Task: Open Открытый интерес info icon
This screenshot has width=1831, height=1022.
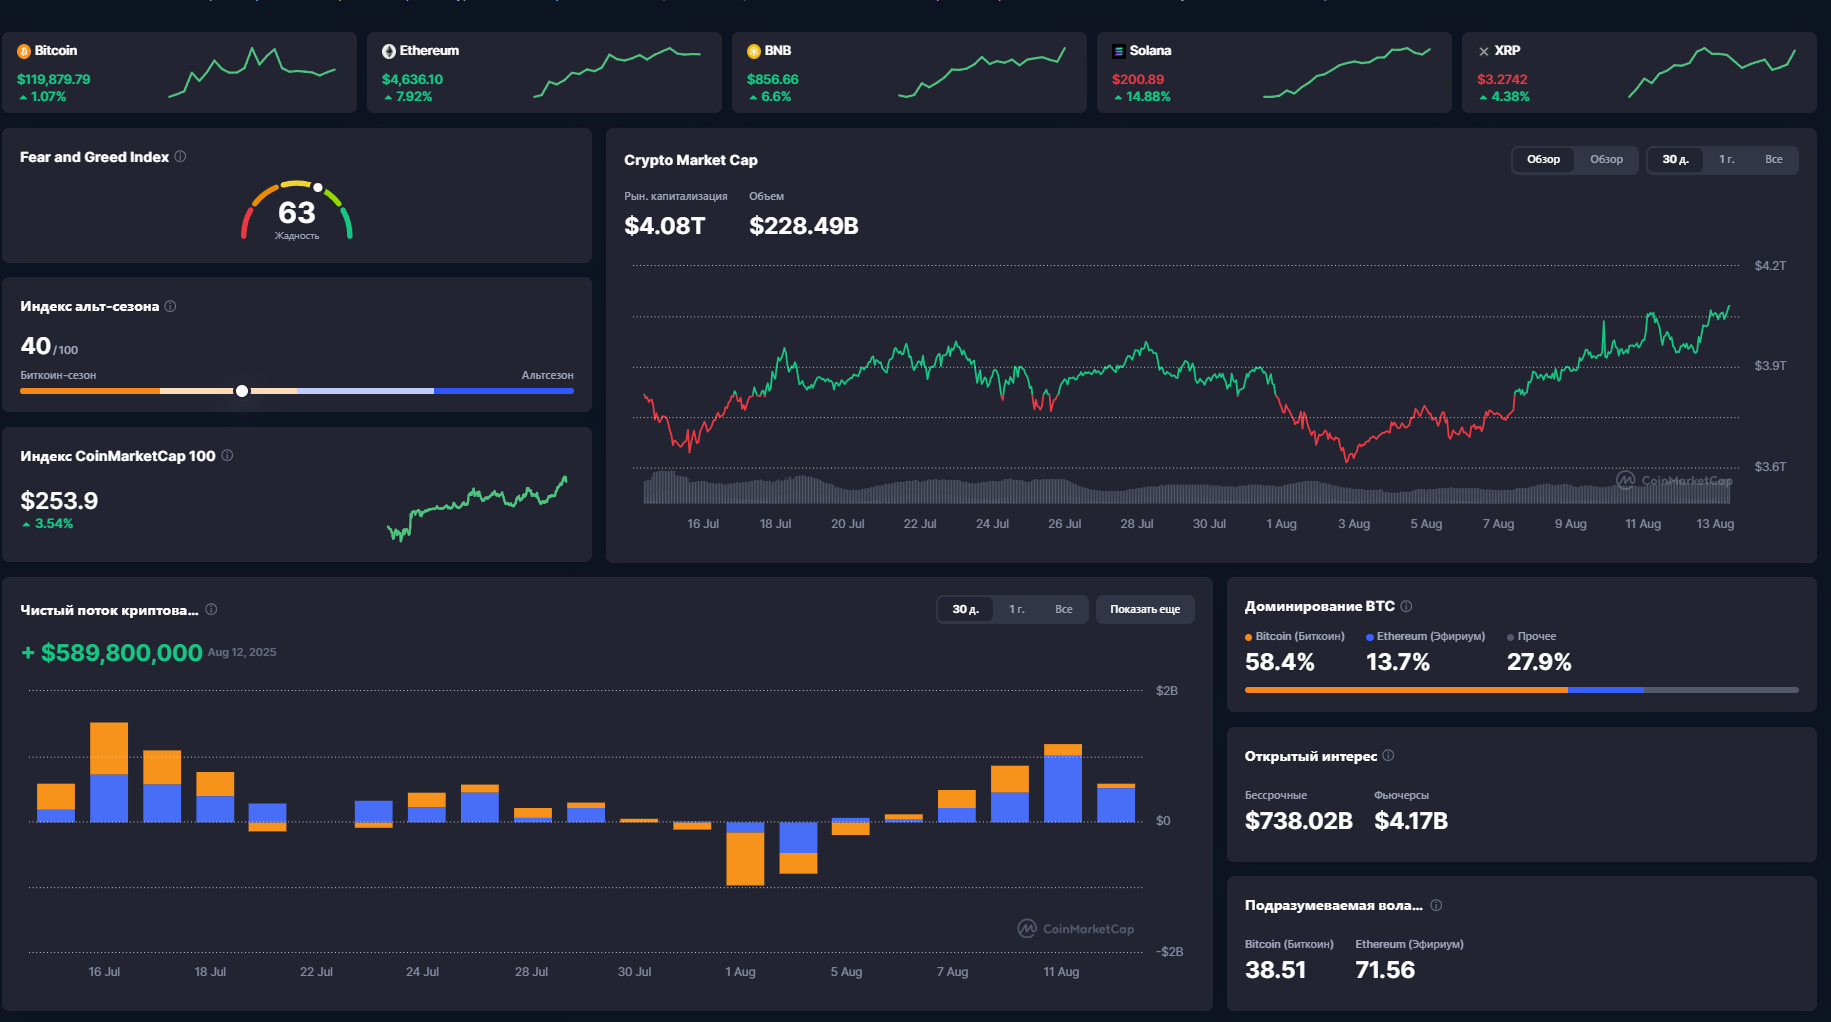Action: click(1388, 756)
